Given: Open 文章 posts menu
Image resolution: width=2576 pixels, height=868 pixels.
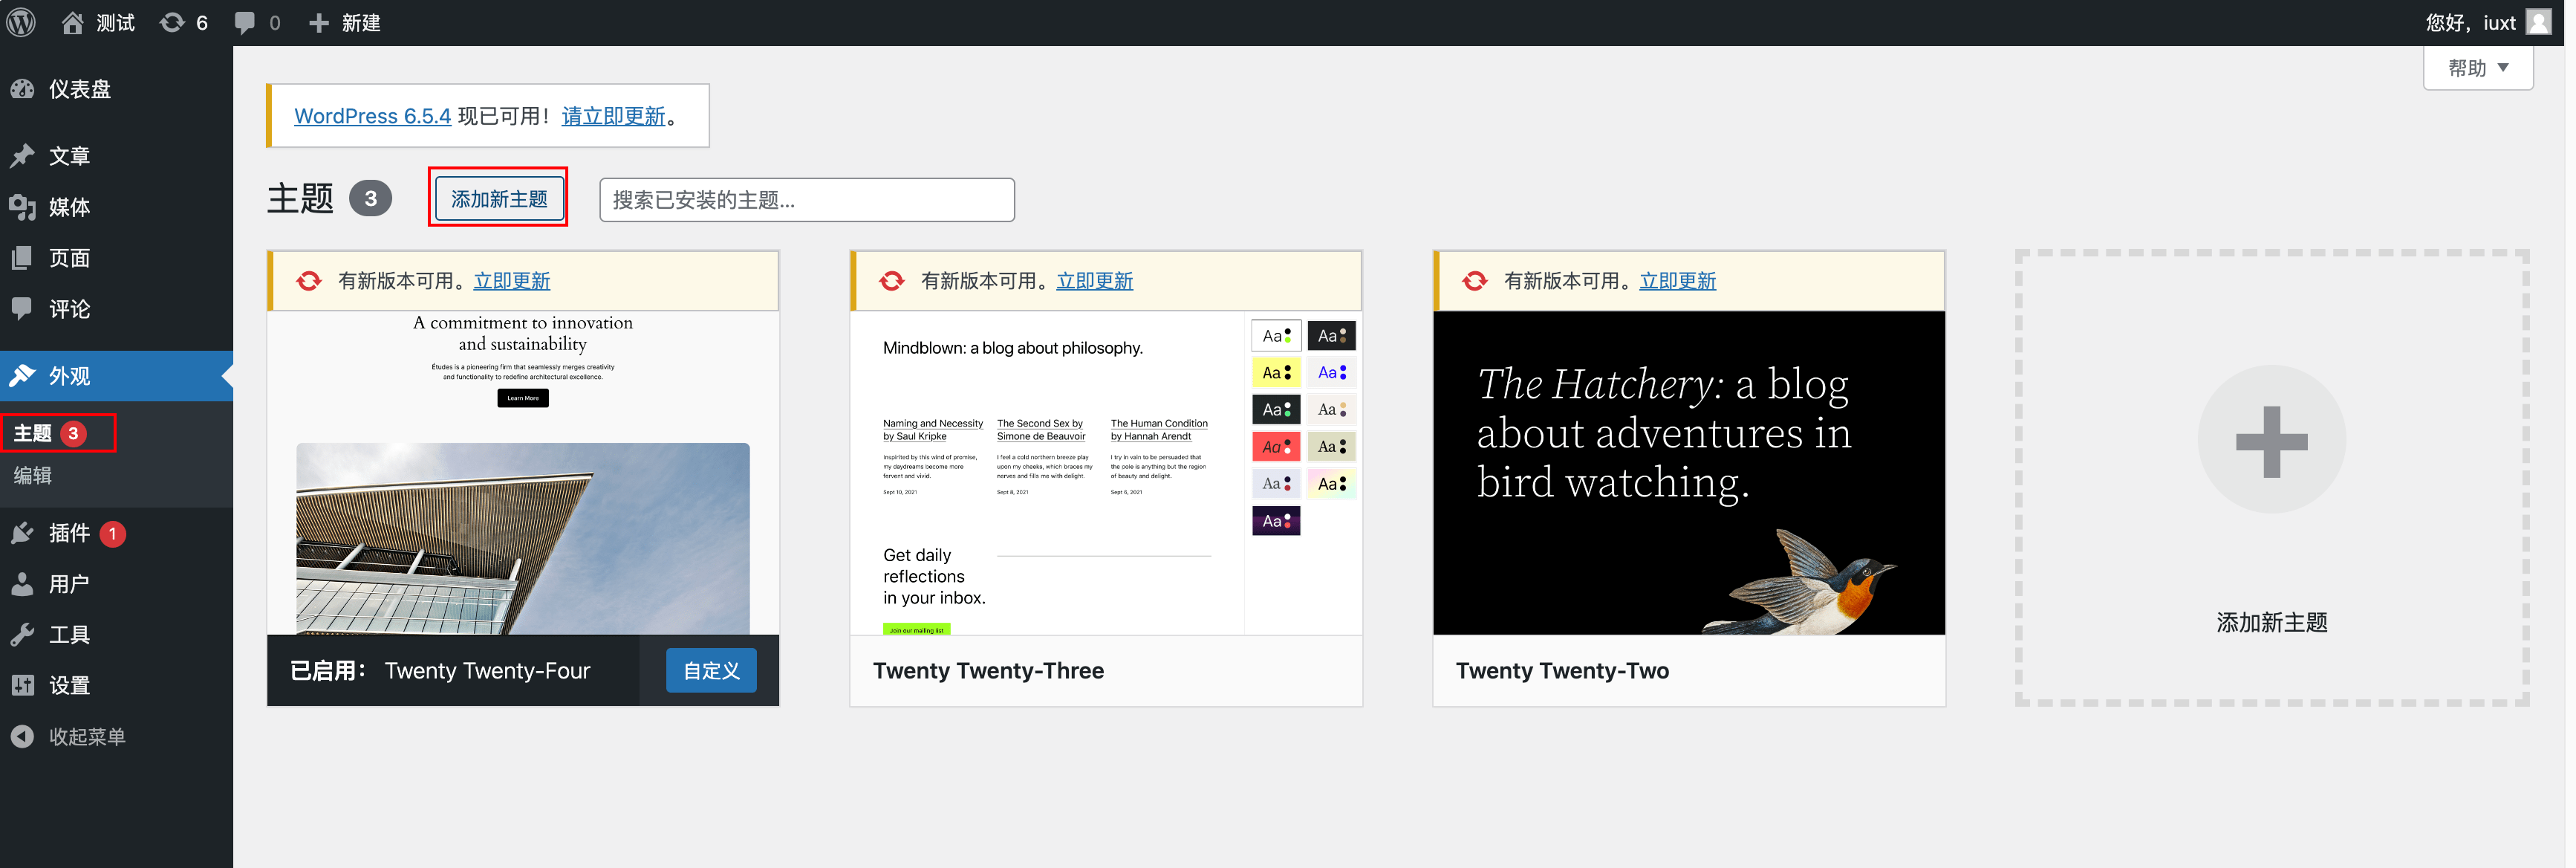Looking at the screenshot, I should point(116,156).
